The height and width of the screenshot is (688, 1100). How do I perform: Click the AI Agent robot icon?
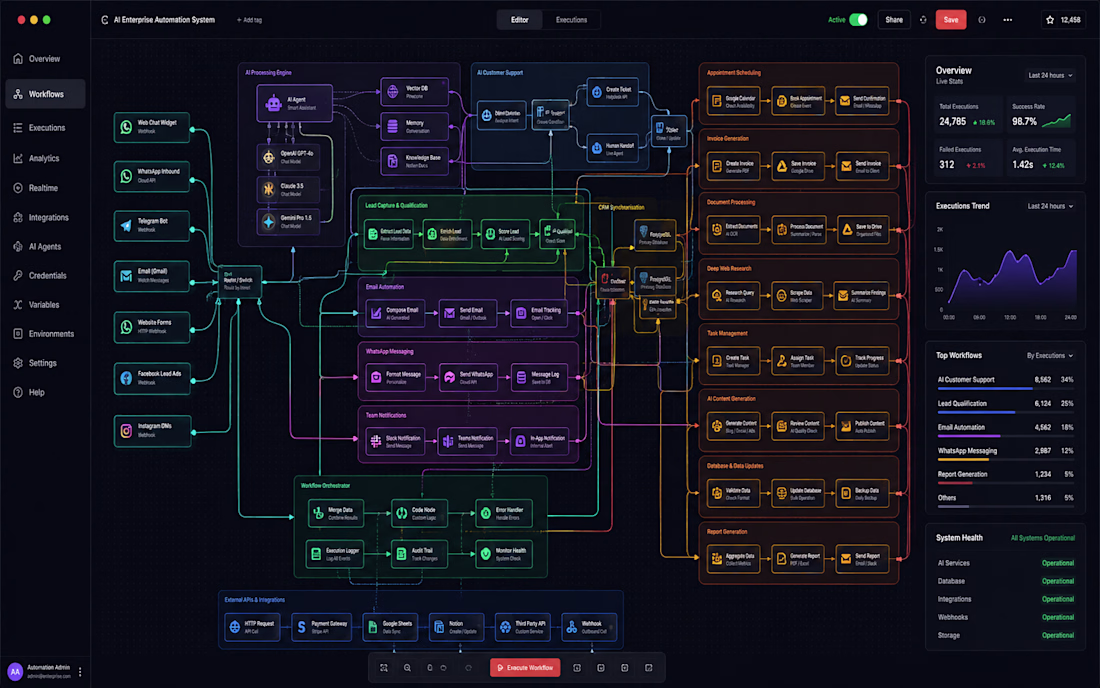(x=274, y=104)
